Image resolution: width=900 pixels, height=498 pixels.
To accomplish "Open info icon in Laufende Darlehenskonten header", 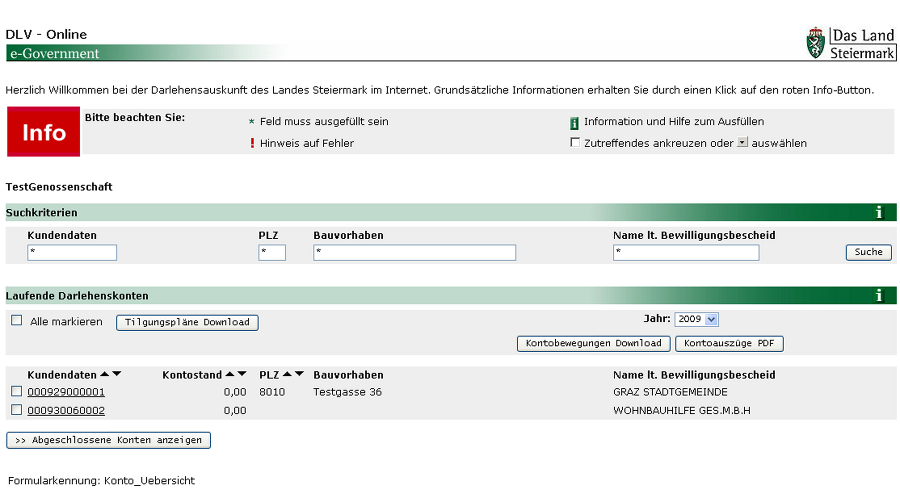I will pyautogui.click(x=879, y=295).
